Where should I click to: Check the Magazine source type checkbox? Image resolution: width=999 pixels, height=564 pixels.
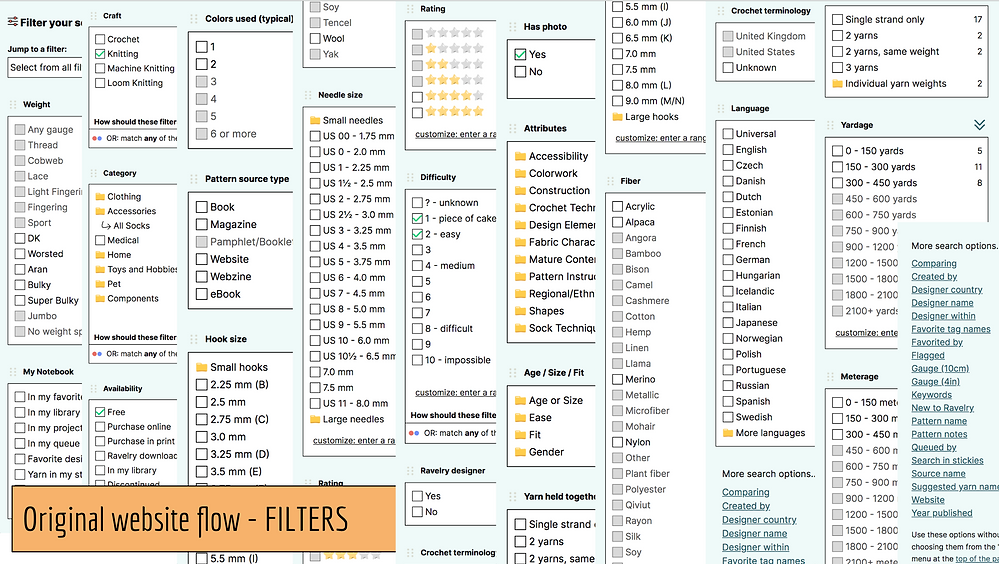coord(202,224)
